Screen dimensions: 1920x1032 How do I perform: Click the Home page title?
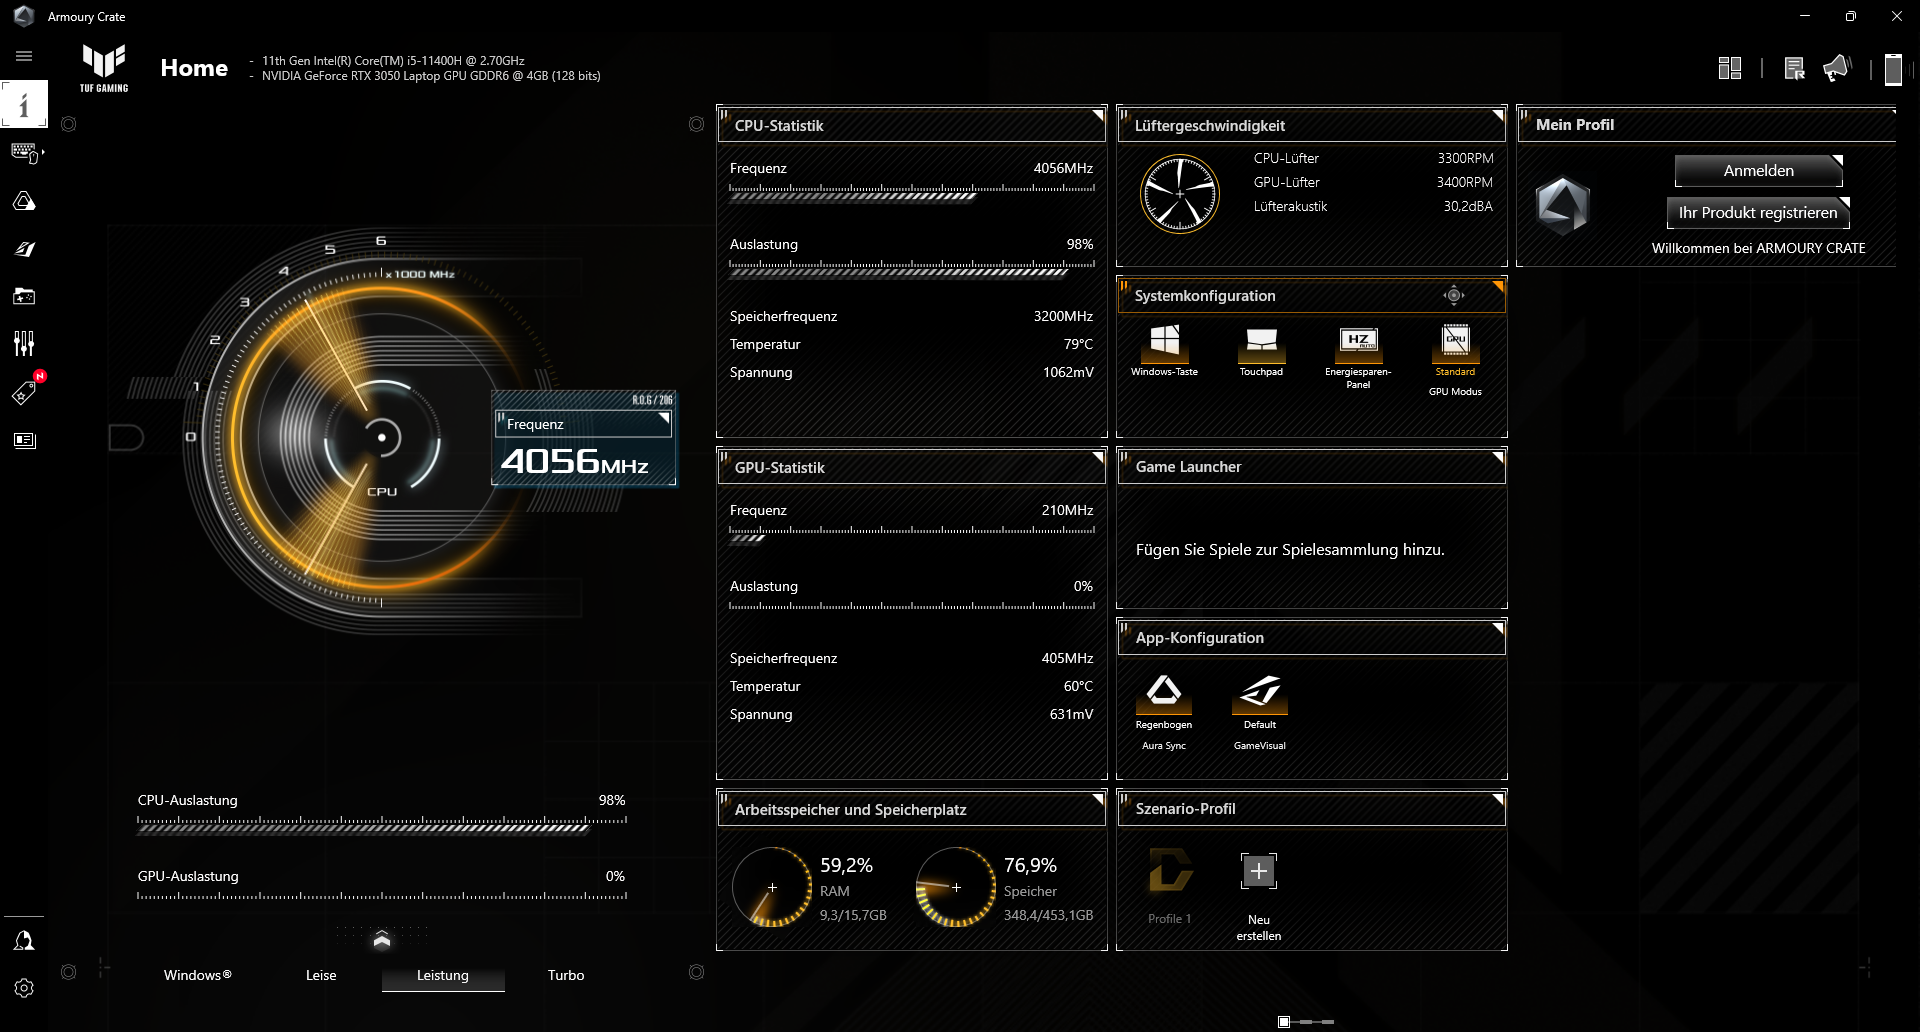pyautogui.click(x=194, y=68)
